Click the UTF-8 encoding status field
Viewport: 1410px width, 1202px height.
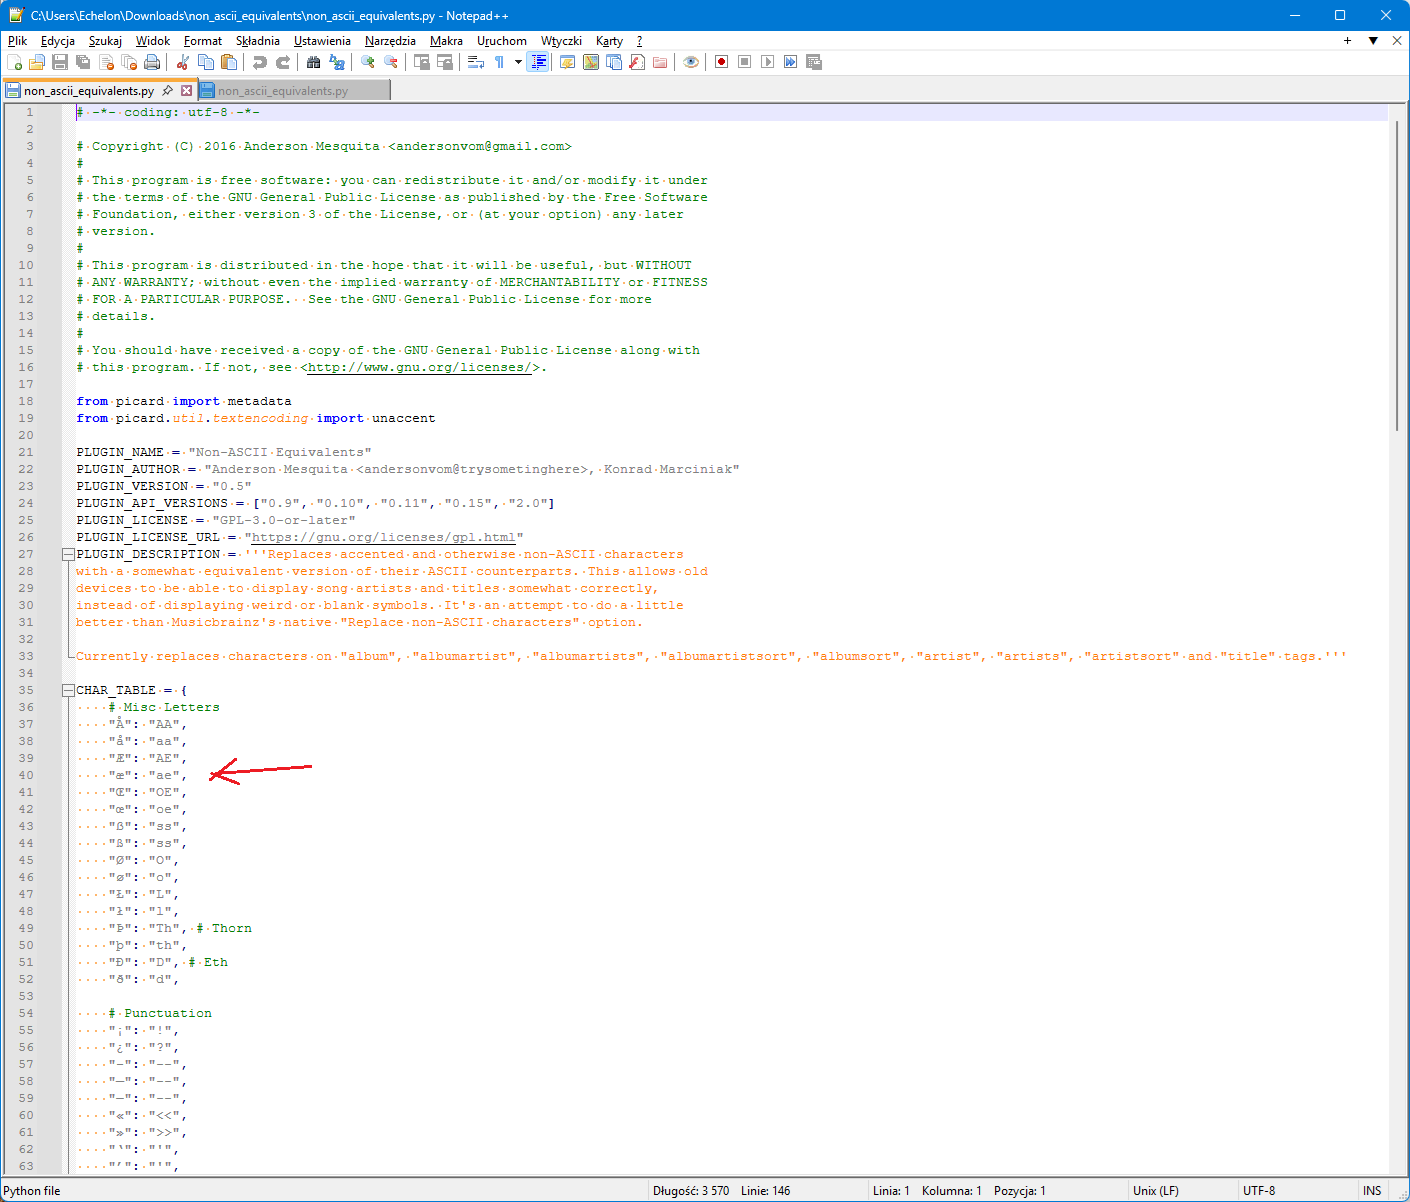(1259, 1191)
